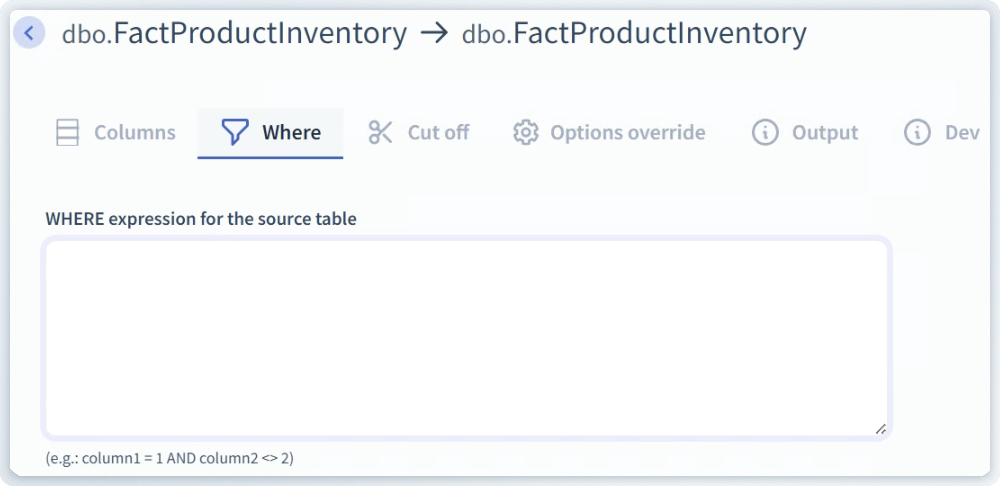Click the Options override gear icon
The width and height of the screenshot is (1000, 486).
tap(525, 133)
